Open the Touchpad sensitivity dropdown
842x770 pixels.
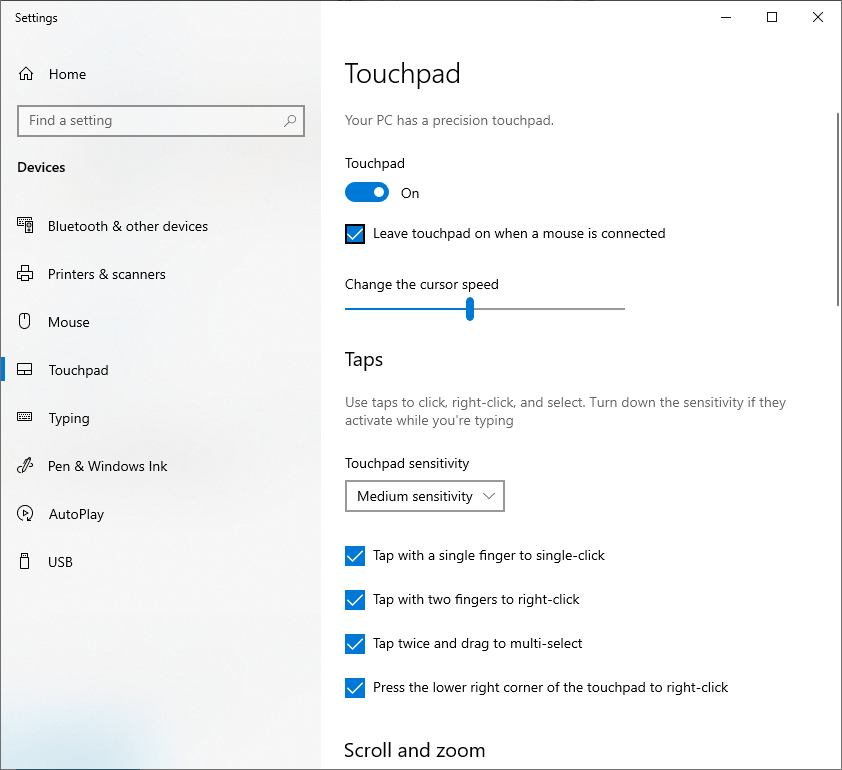pos(425,496)
